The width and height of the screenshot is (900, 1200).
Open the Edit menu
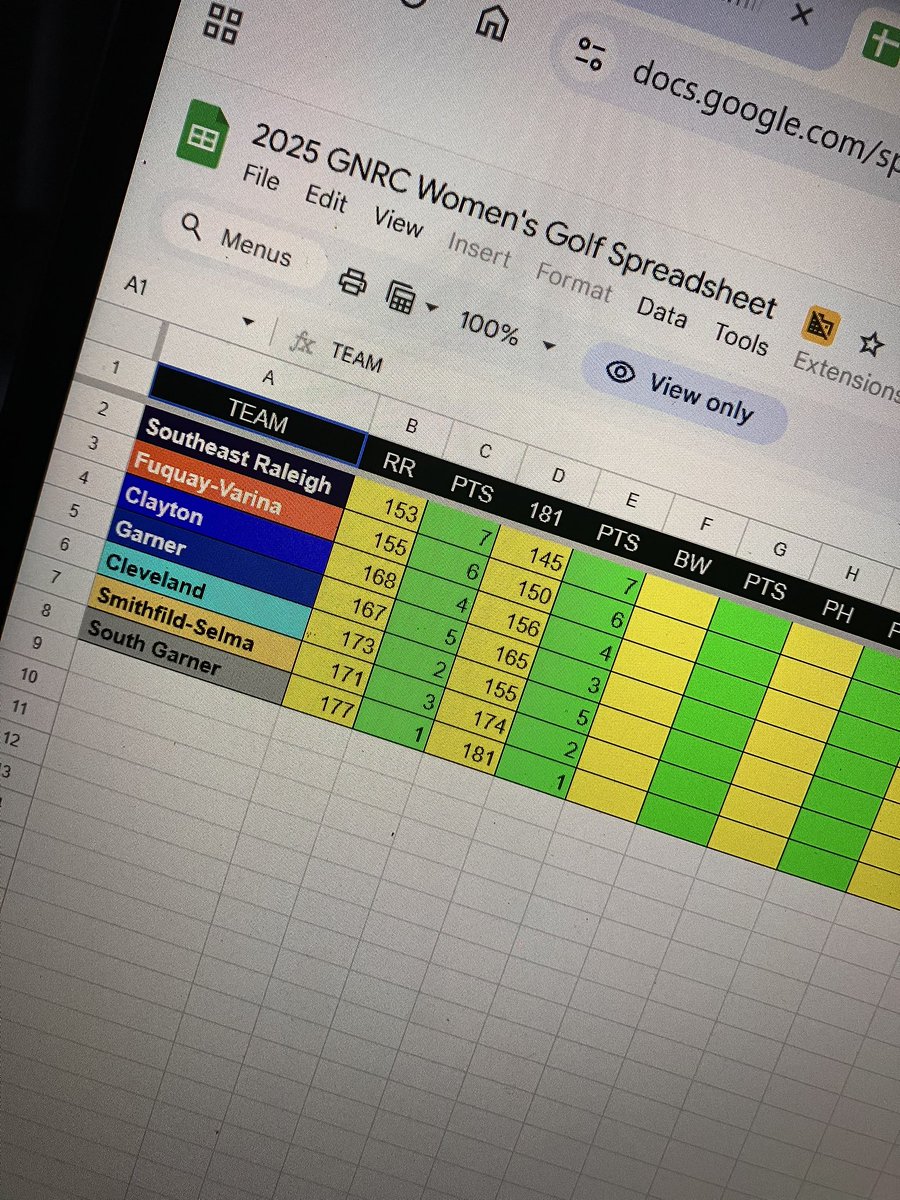point(326,198)
